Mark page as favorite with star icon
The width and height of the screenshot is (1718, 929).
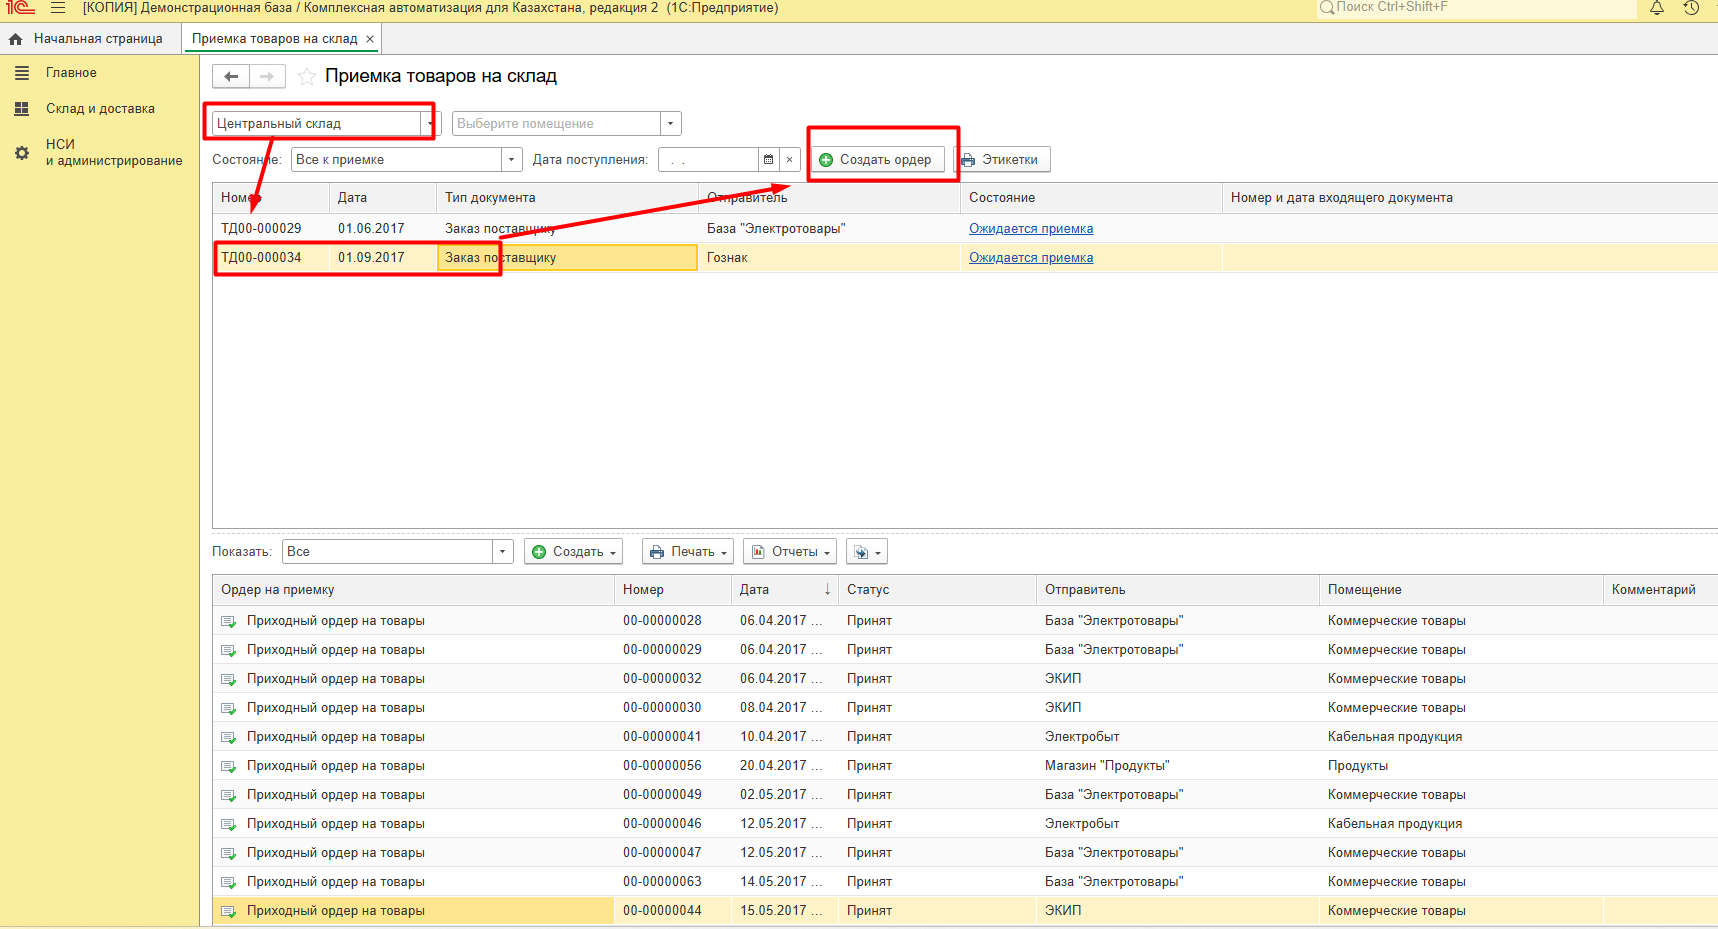tap(307, 77)
